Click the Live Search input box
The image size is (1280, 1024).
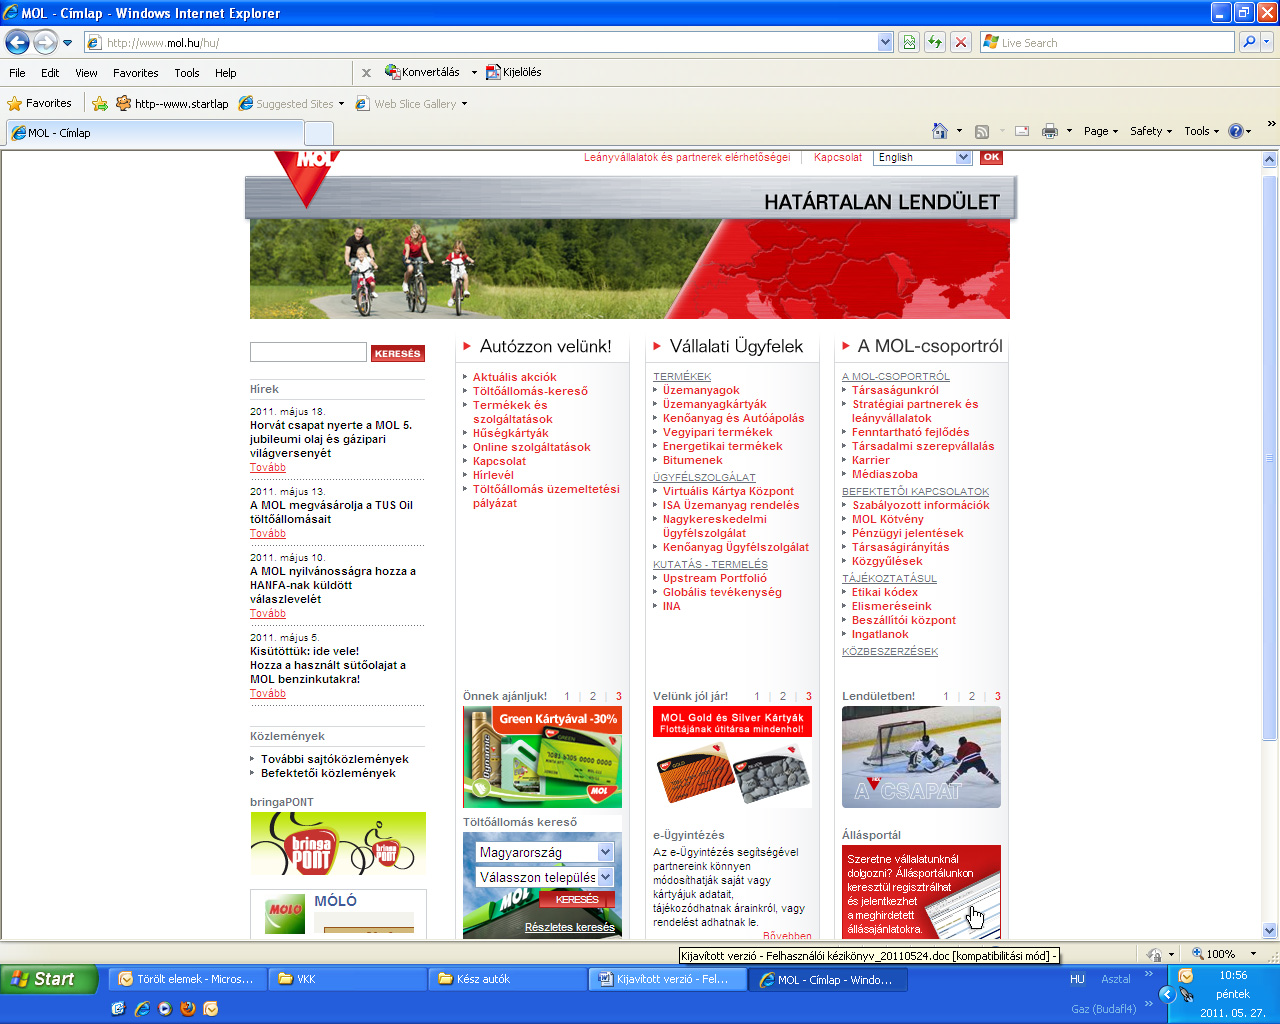coord(1108,42)
